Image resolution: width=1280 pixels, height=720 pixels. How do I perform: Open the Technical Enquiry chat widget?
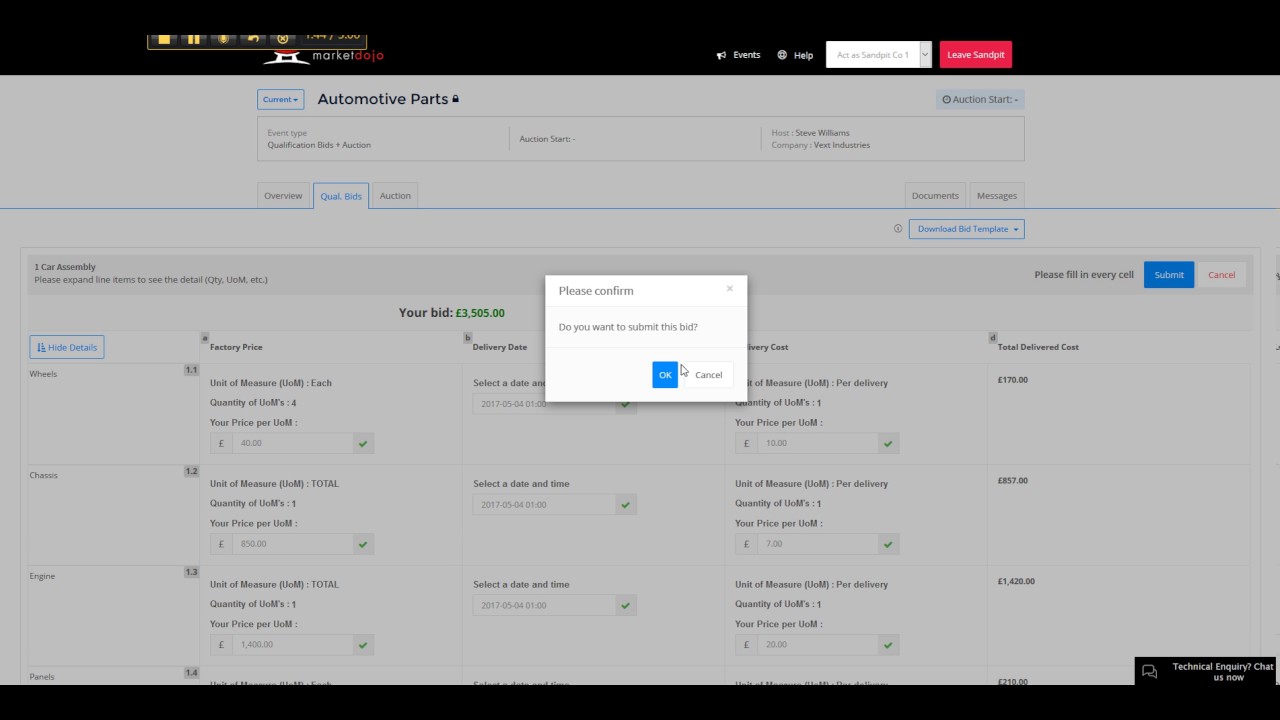point(1207,671)
